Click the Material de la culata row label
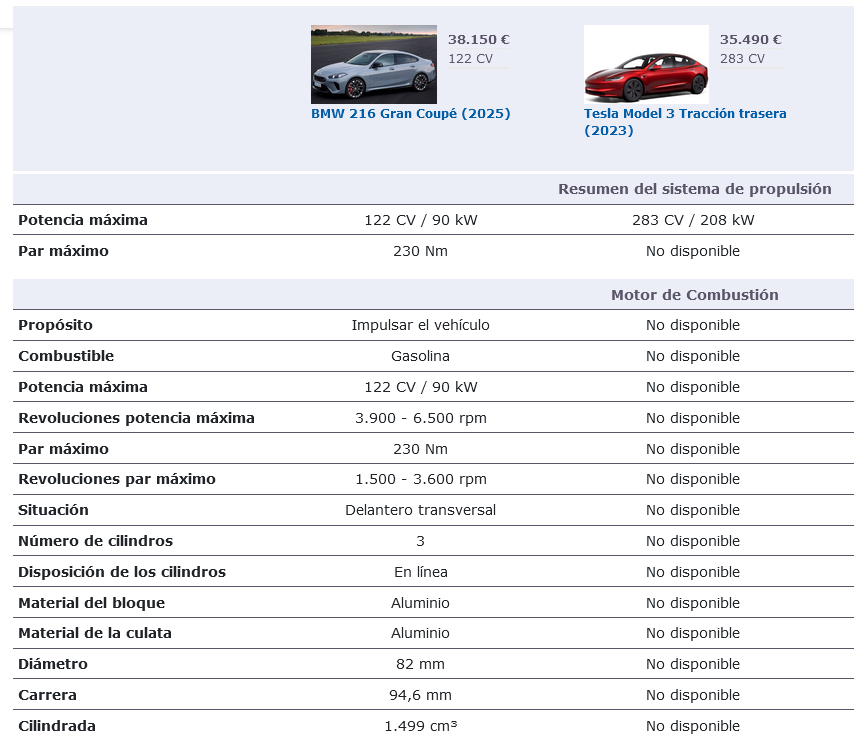 tap(95, 633)
